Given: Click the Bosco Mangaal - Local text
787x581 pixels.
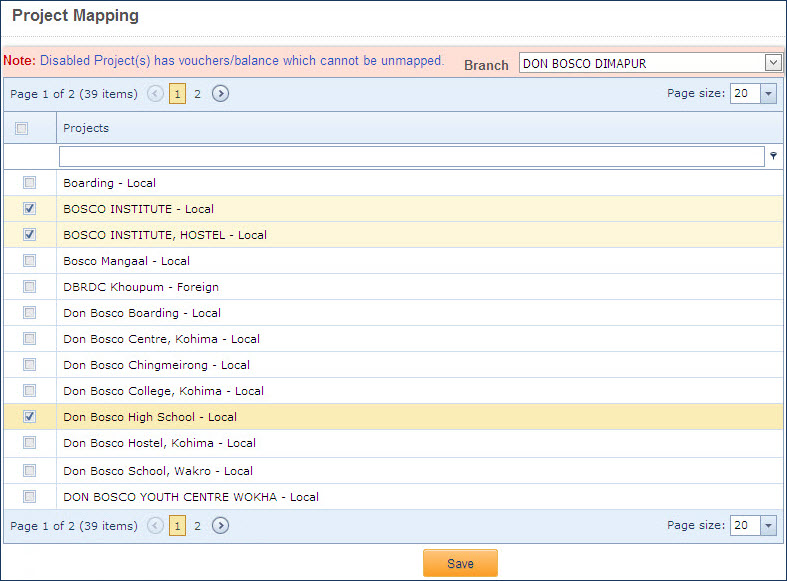Looking at the screenshot, I should [x=126, y=261].
